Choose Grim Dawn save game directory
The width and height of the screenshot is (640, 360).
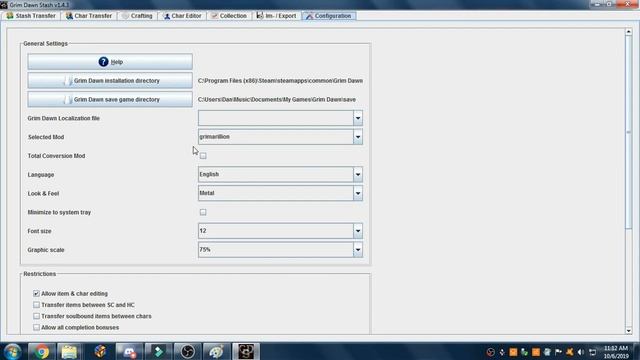tap(110, 99)
